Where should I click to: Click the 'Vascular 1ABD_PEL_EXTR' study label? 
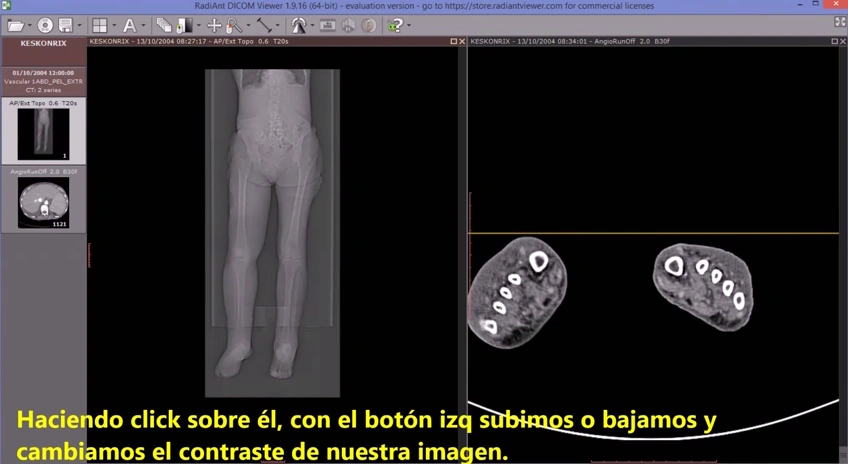pos(43,82)
